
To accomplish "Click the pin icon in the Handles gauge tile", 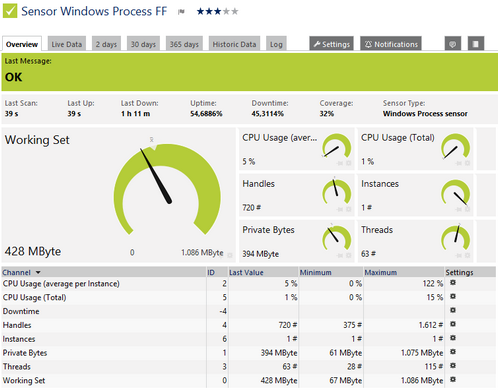I will pyautogui.click(x=340, y=209).
